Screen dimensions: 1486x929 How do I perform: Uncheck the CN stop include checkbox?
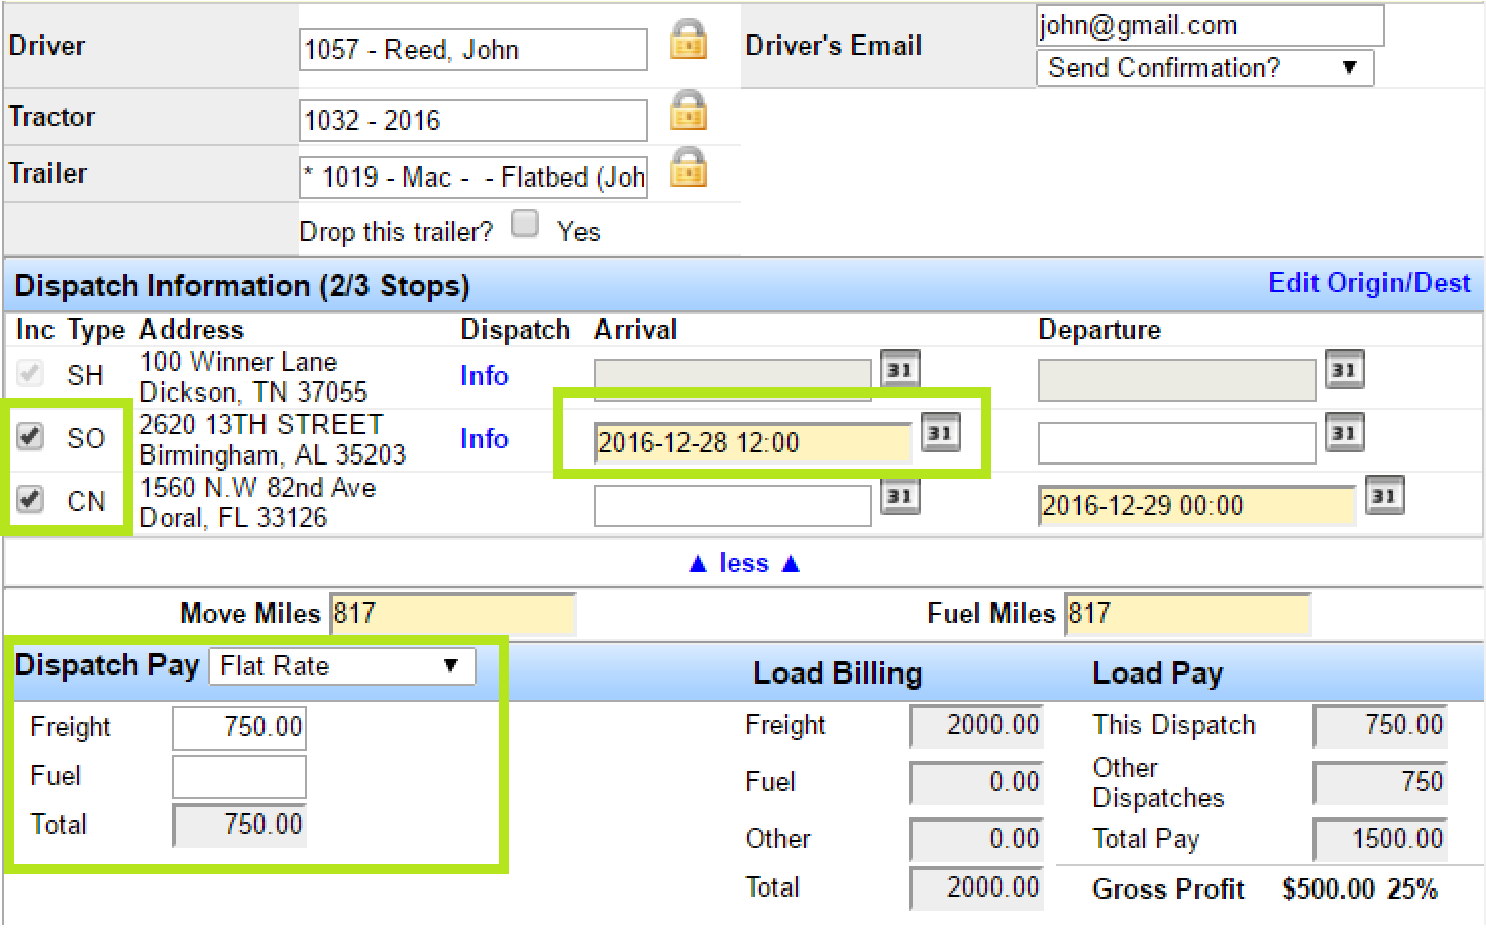pos(30,499)
